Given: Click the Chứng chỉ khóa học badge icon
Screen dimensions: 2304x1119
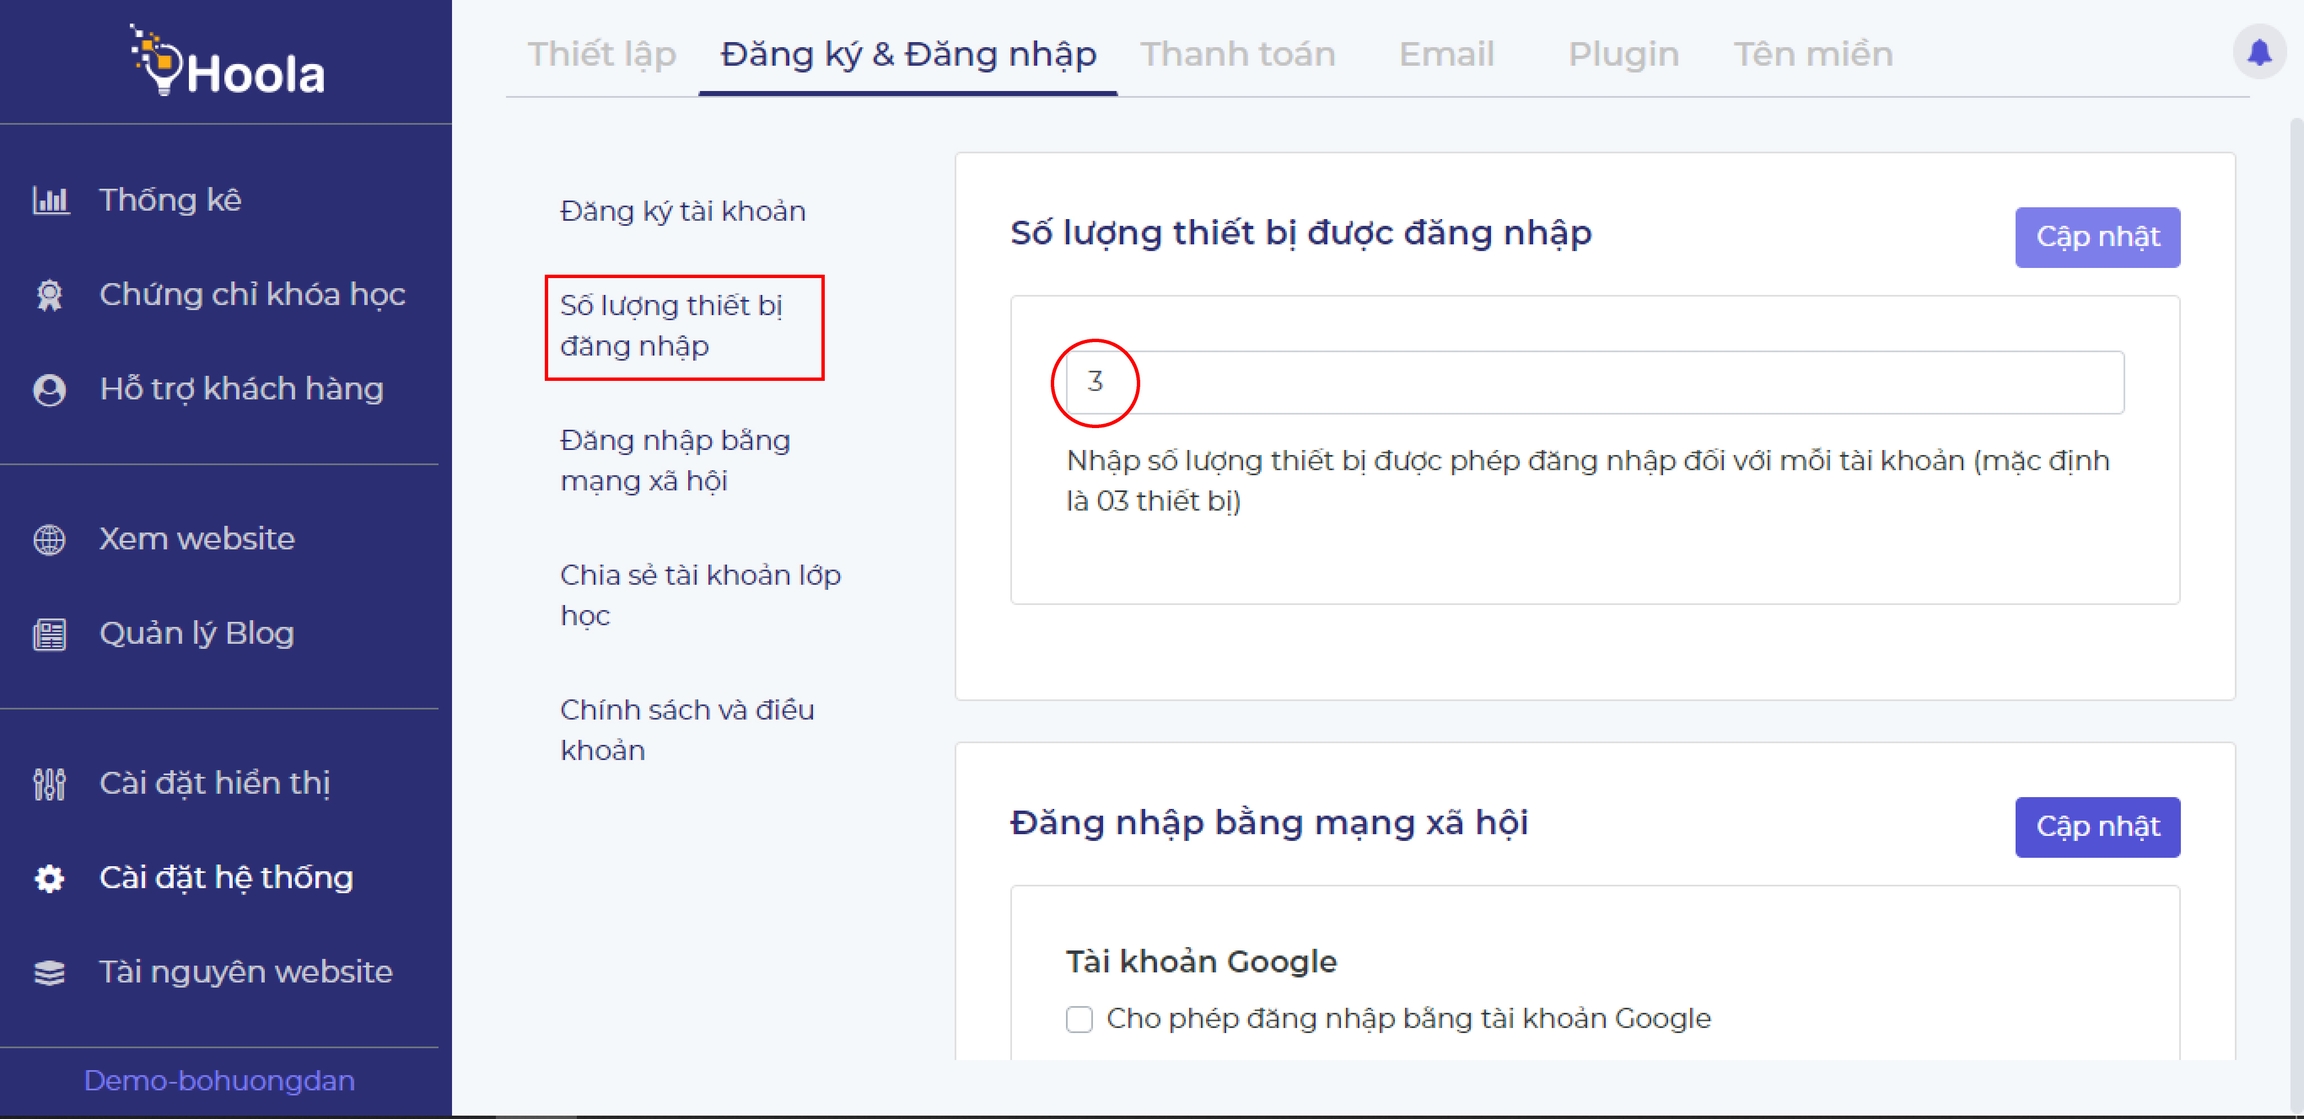Looking at the screenshot, I should [50, 295].
